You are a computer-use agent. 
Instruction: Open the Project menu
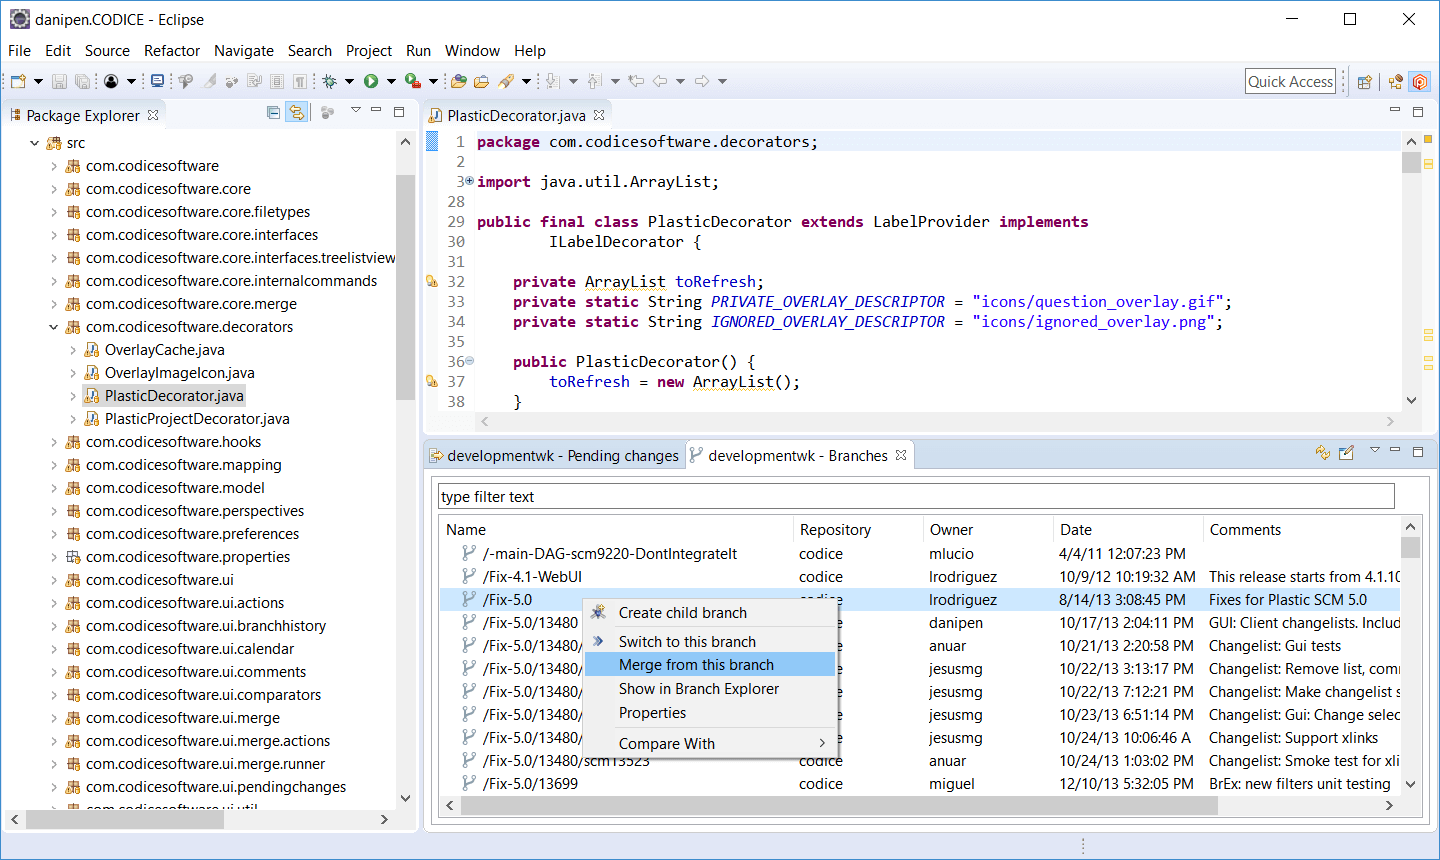pyautogui.click(x=369, y=50)
